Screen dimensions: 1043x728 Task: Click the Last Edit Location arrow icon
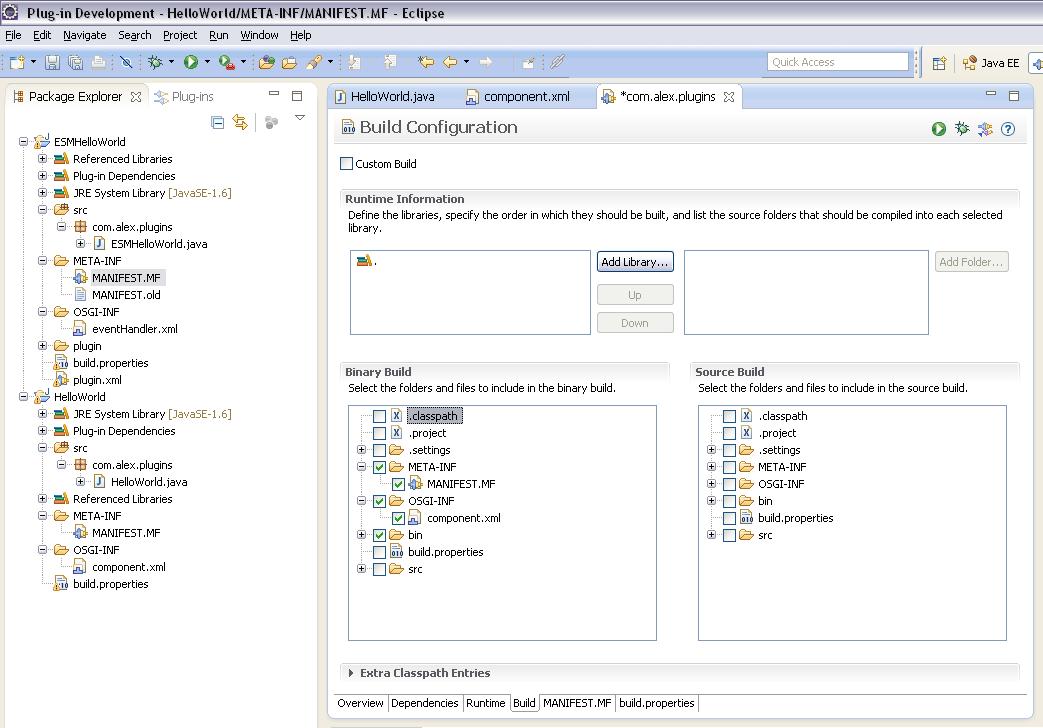coord(426,63)
